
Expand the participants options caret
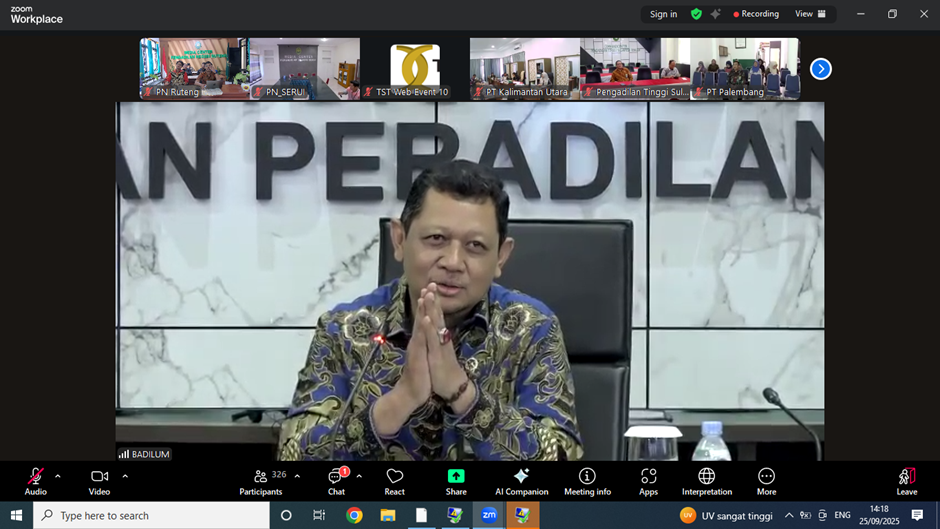click(297, 476)
